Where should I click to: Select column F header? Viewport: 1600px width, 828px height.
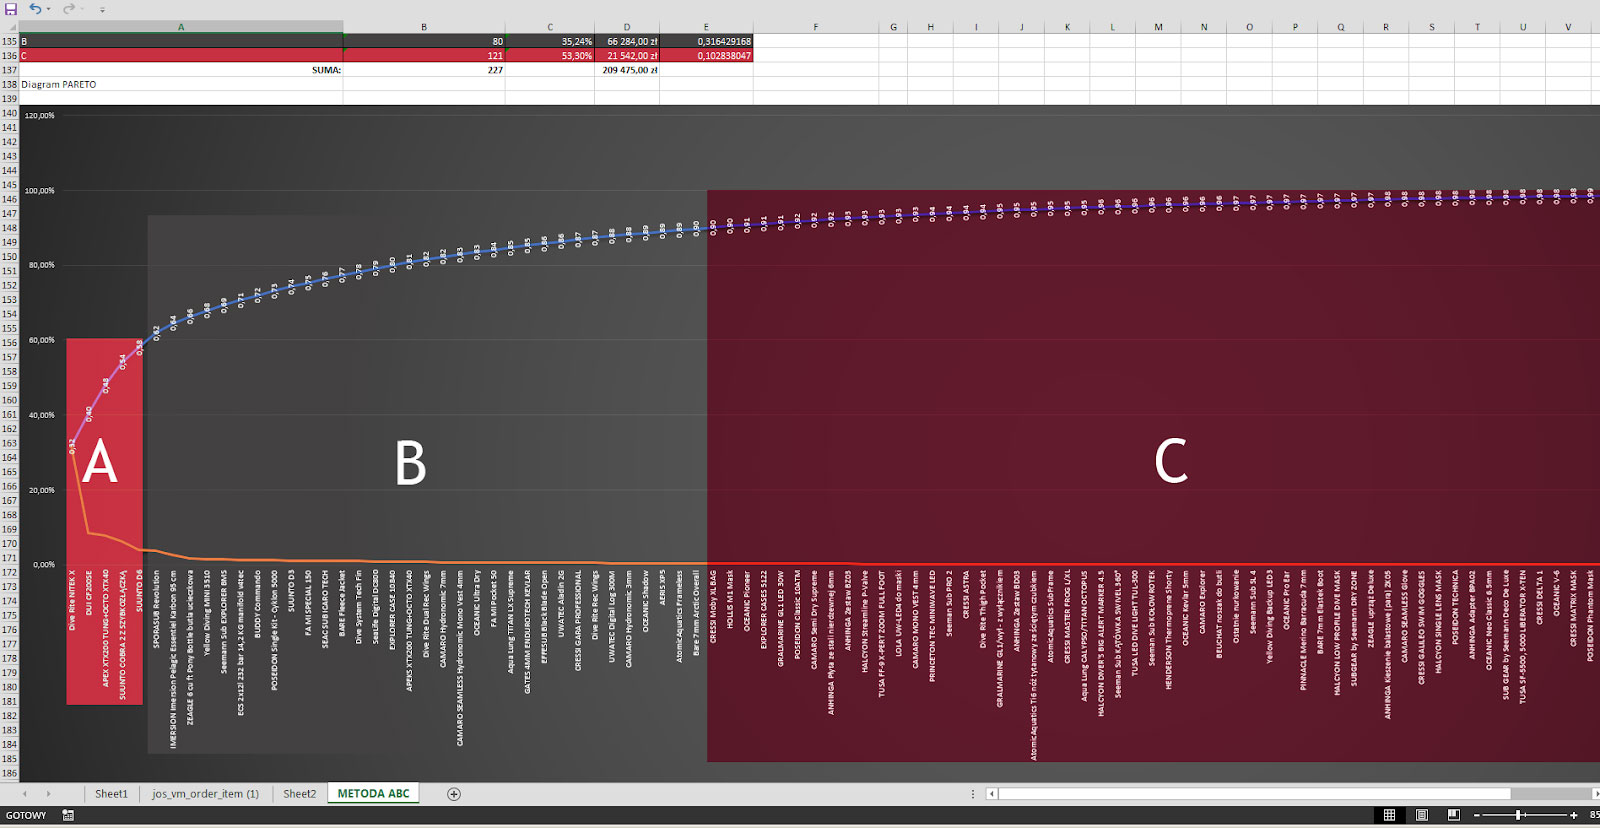coord(815,27)
